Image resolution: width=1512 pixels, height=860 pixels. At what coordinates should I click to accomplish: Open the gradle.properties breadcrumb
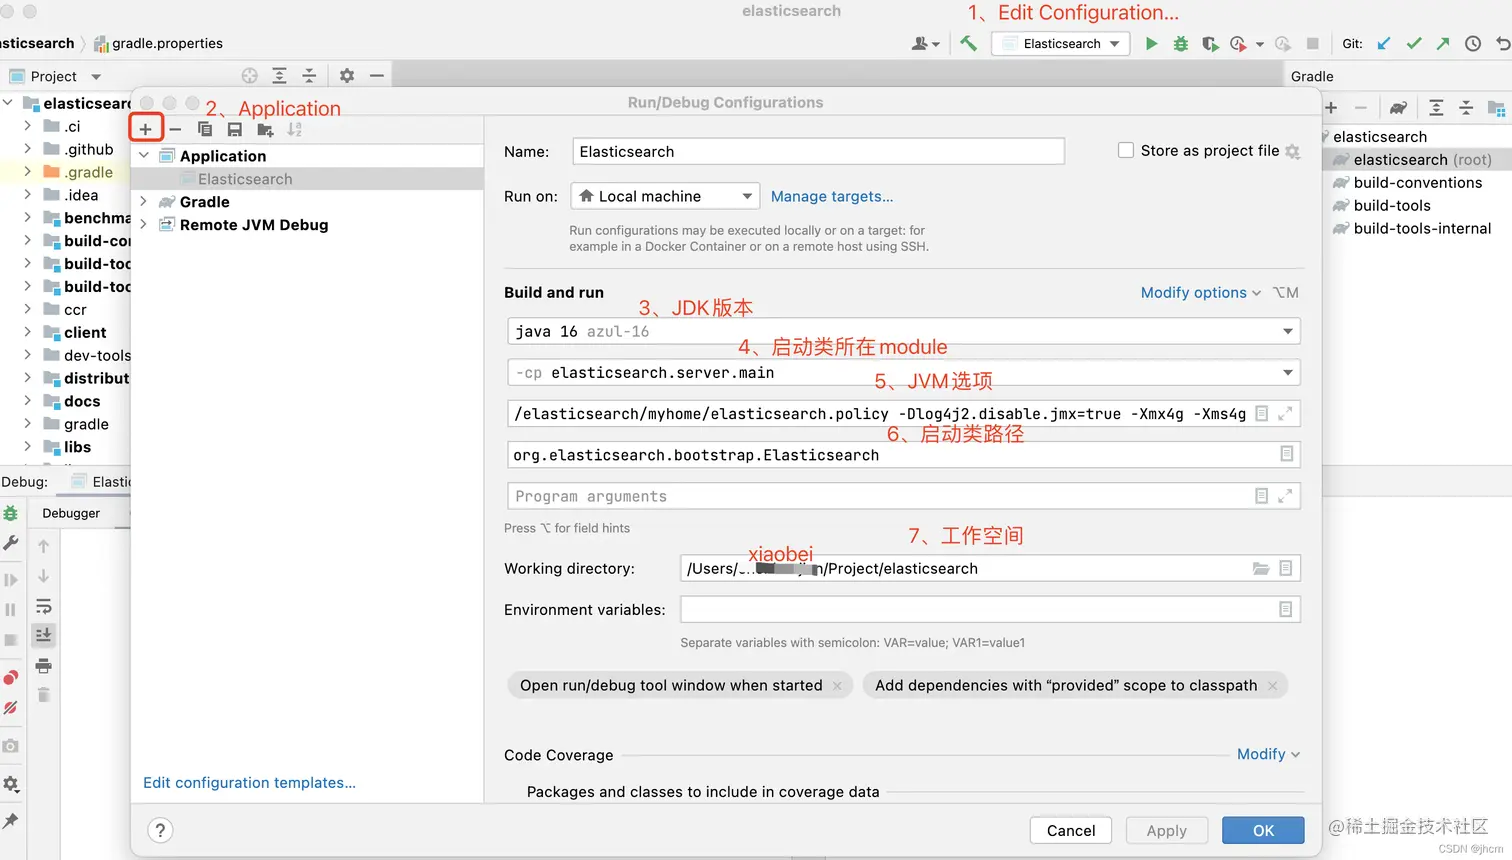coord(158,43)
